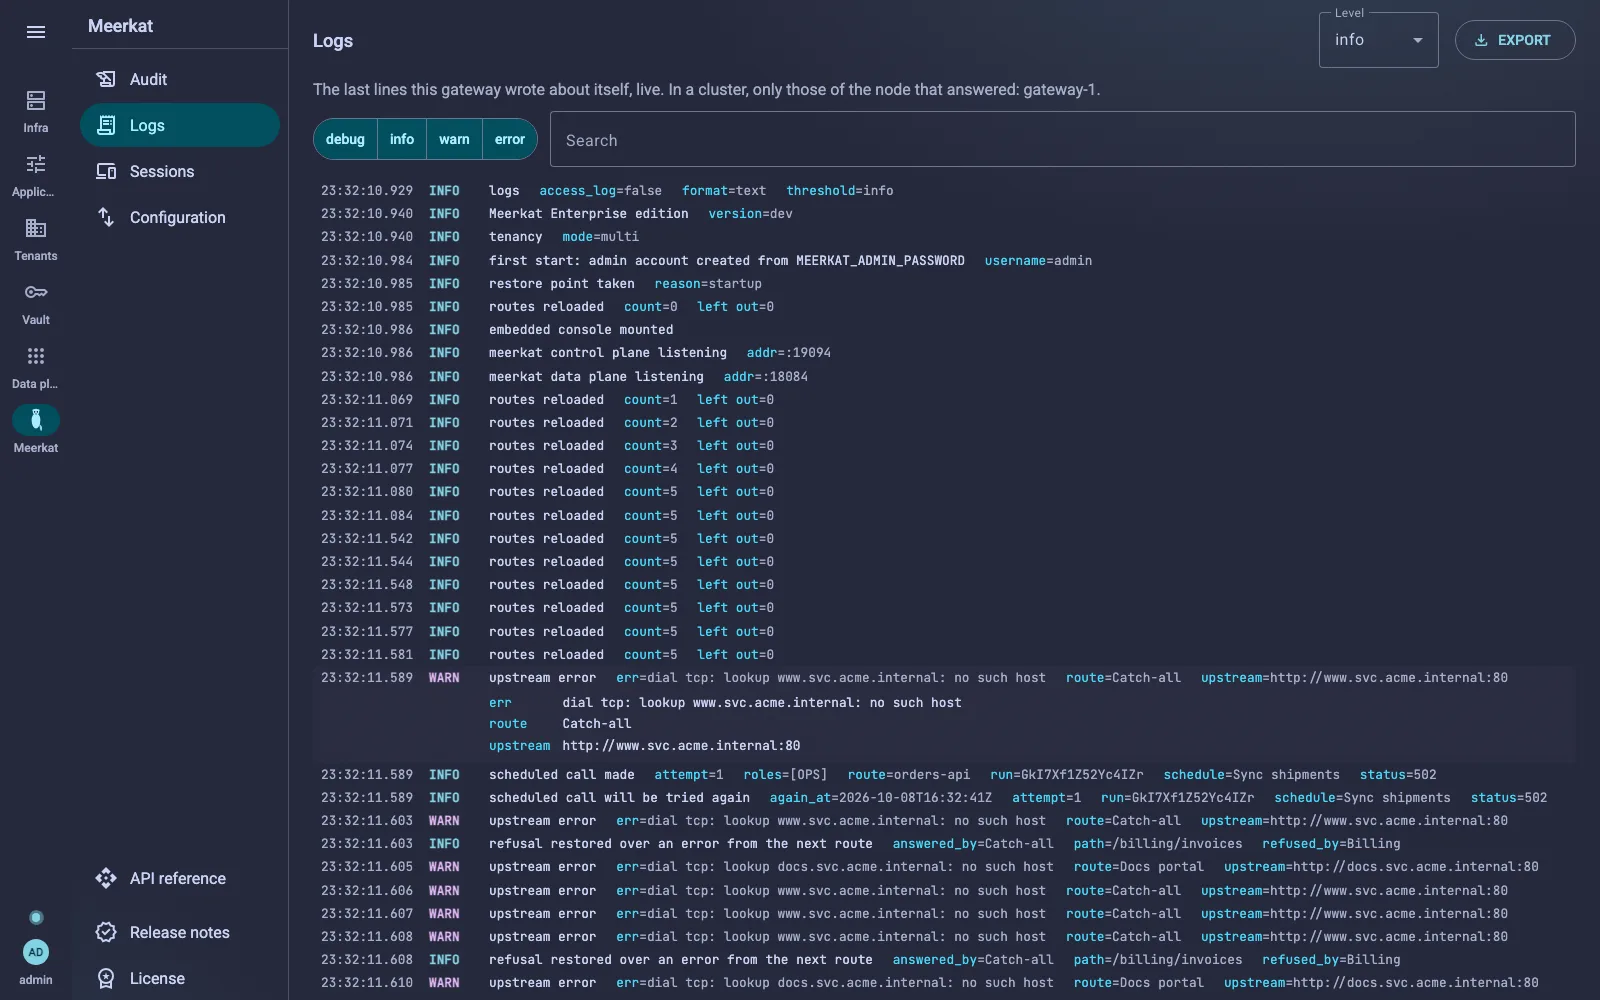Image resolution: width=1600 pixels, height=1000 pixels.
Task: Open Configuration from the sidebar
Action: 180,217
